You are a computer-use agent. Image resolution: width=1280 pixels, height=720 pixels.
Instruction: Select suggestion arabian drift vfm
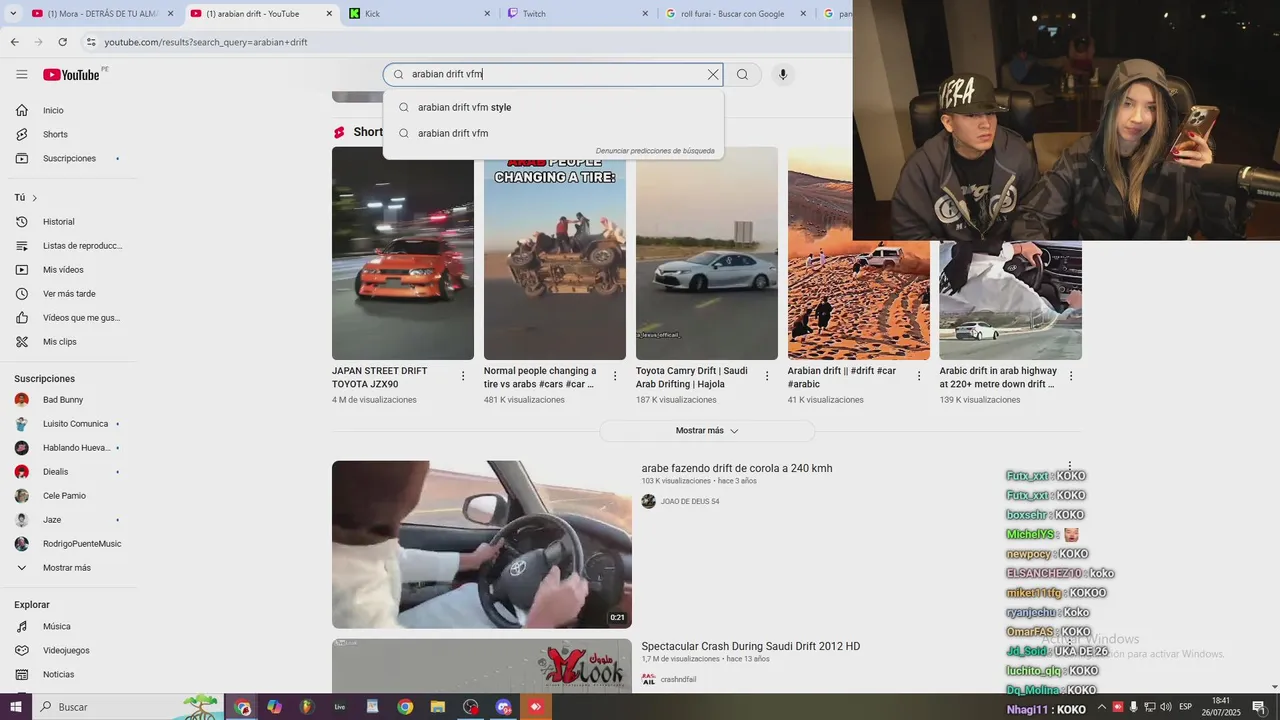tap(553, 133)
